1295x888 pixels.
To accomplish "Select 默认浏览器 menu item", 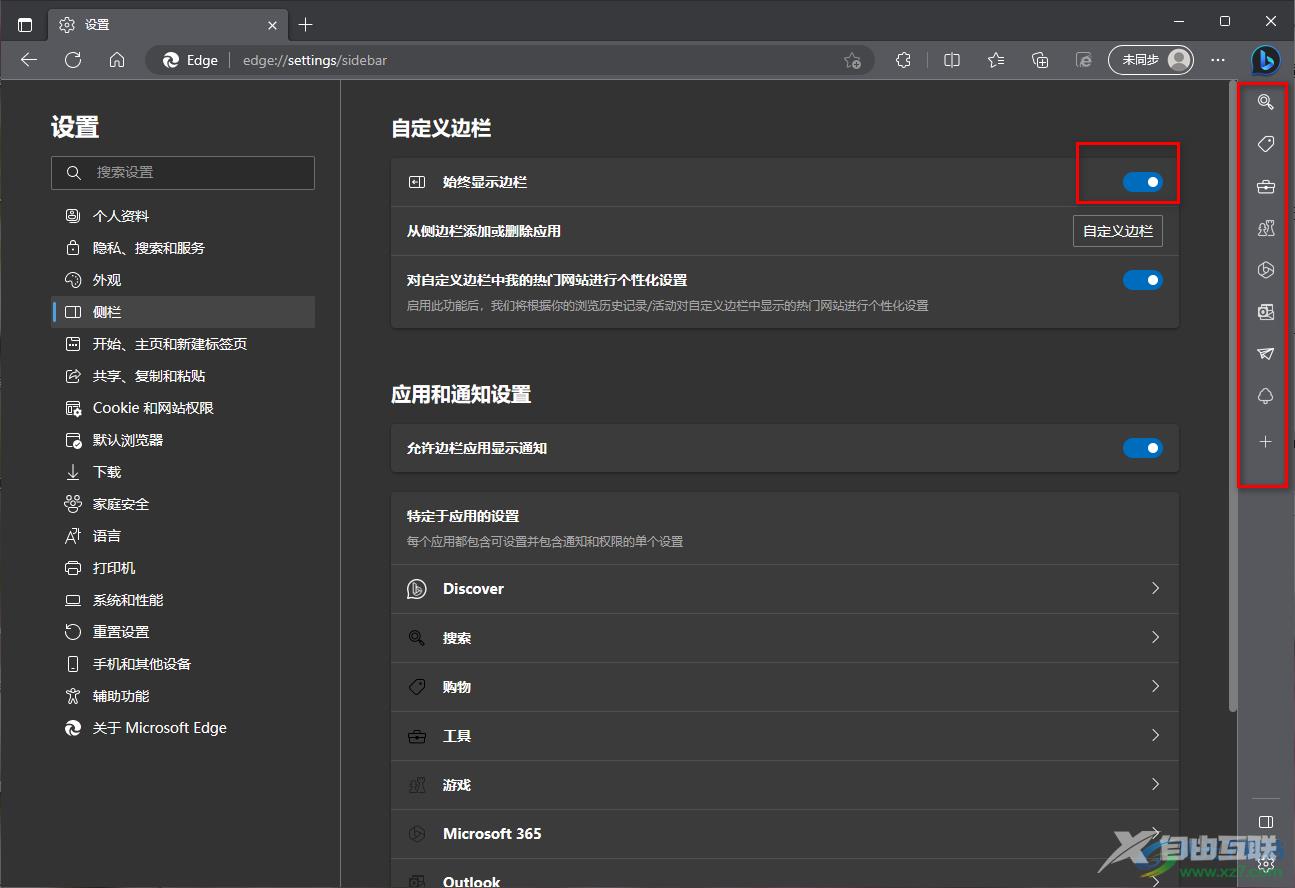I will pyautogui.click(x=183, y=440).
